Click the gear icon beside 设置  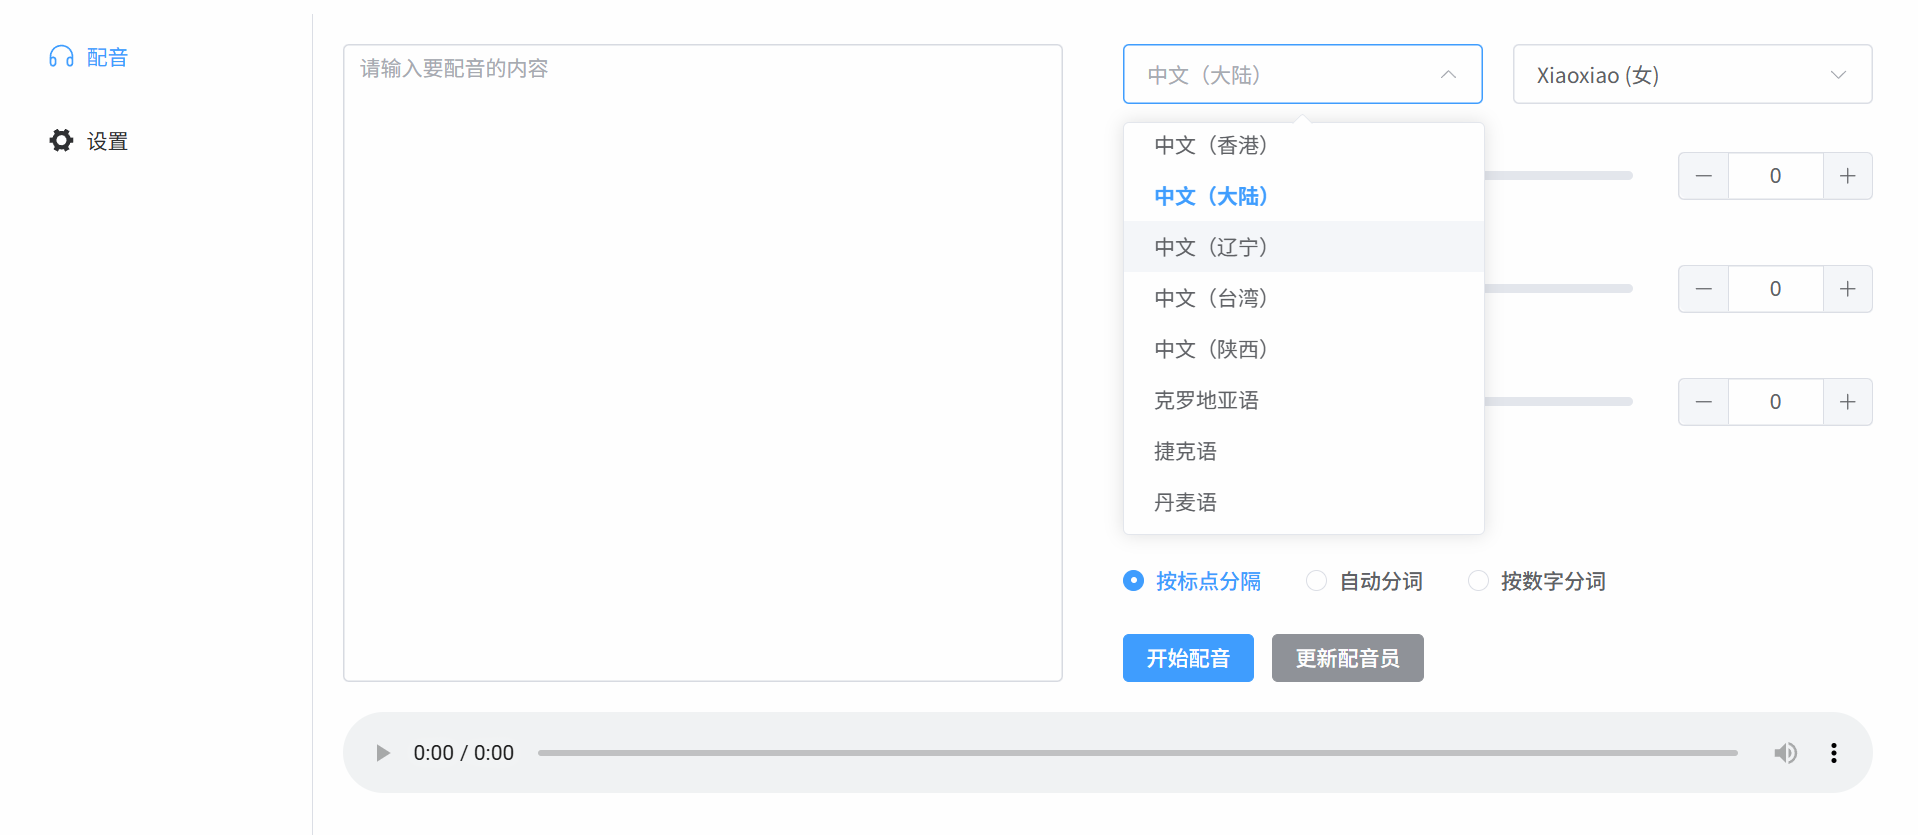pos(61,141)
